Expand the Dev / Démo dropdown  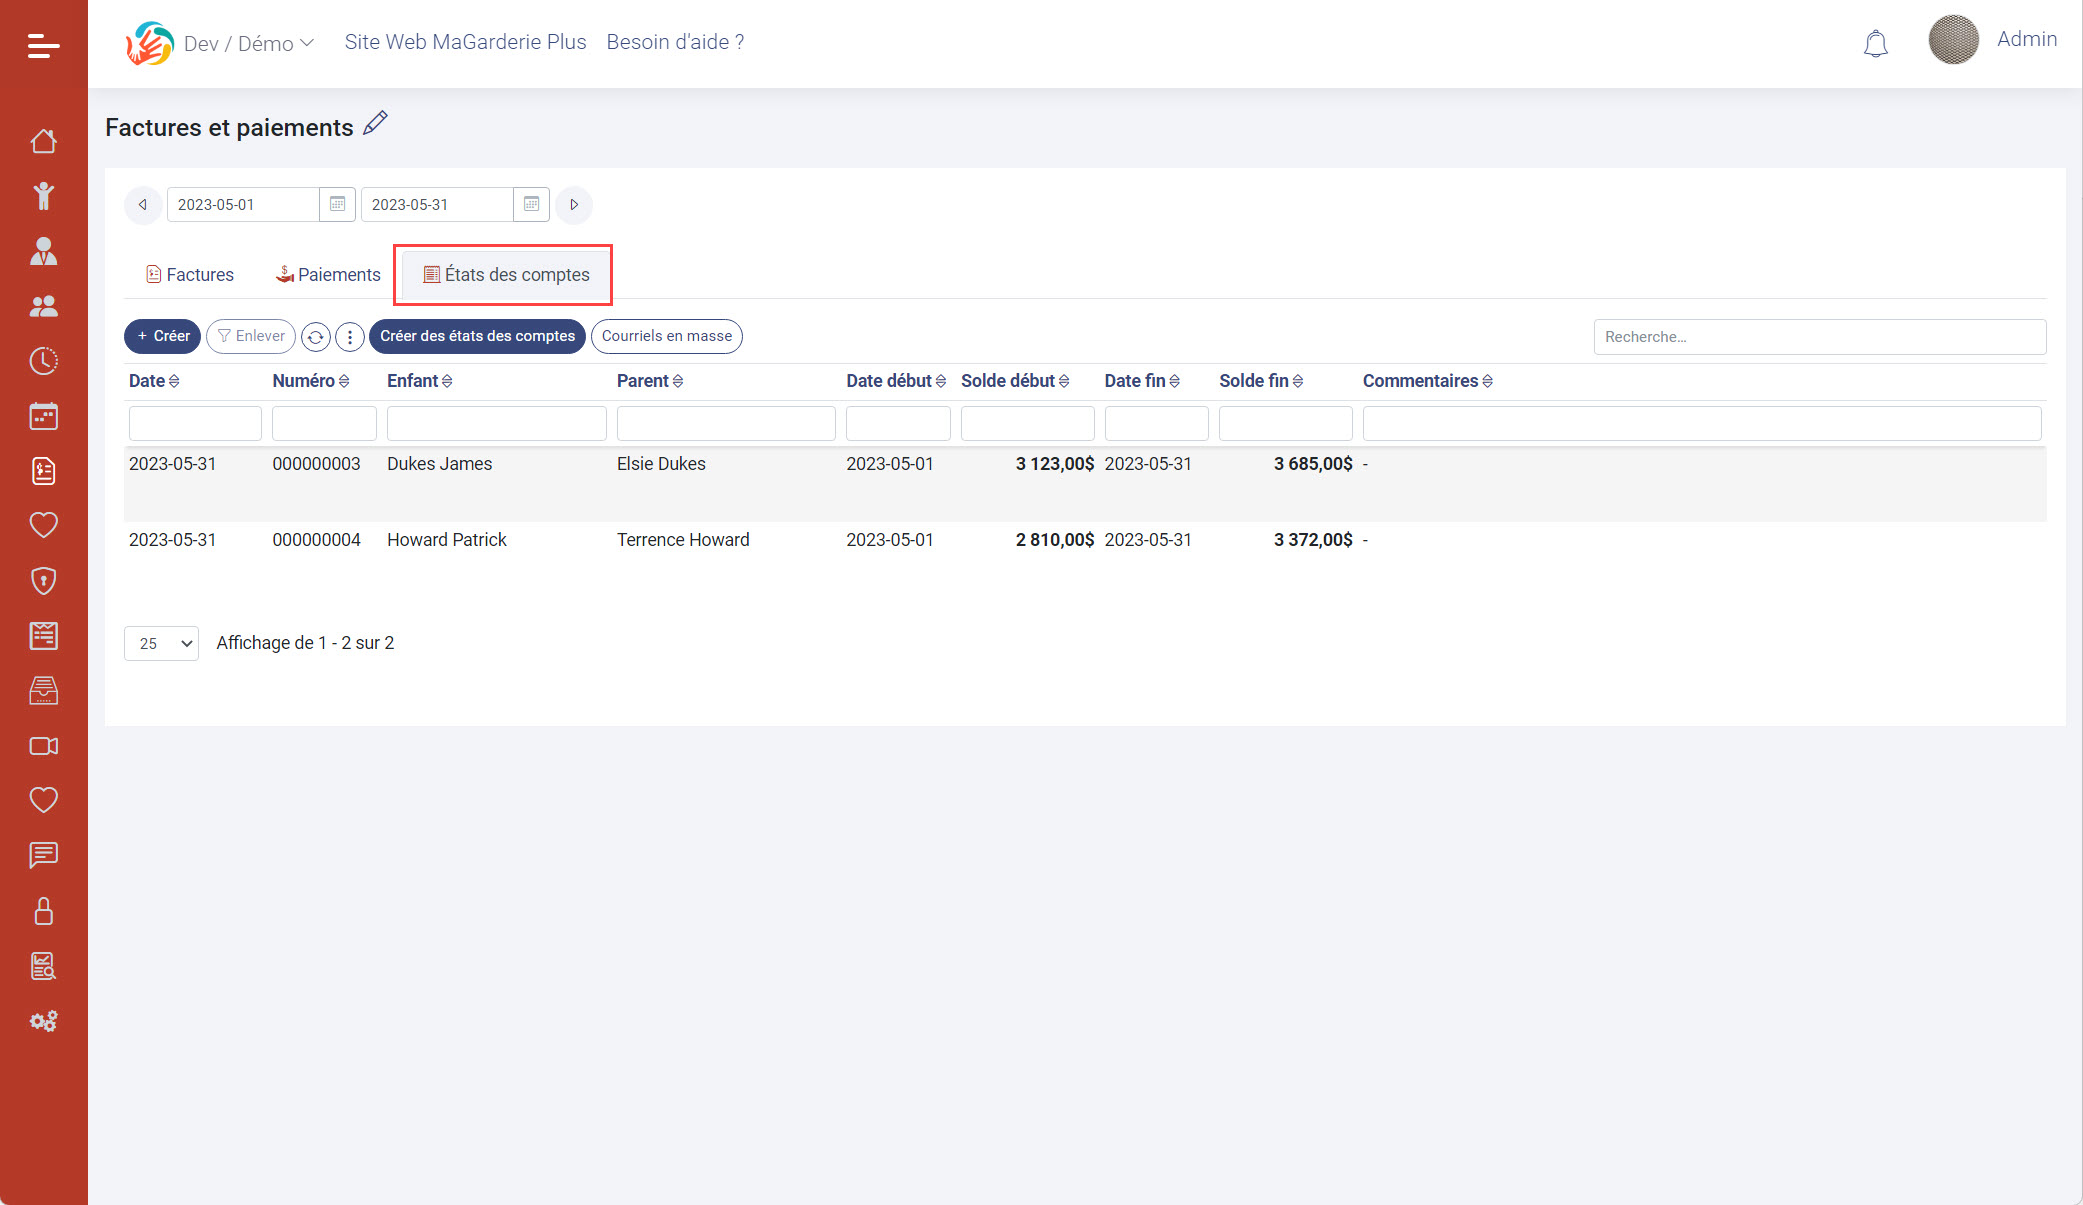point(248,43)
